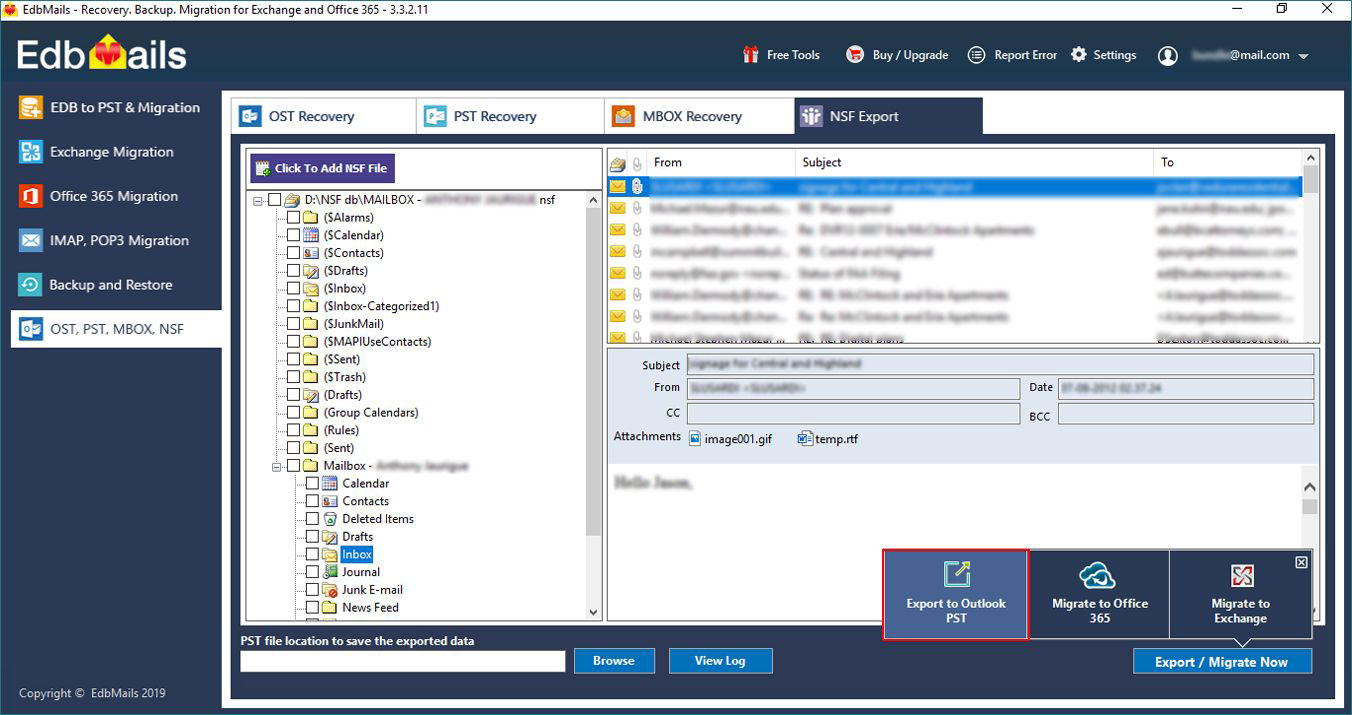Tick the ($Trash) folder checkbox
Viewport: 1352px width, 715px height.
tap(293, 377)
